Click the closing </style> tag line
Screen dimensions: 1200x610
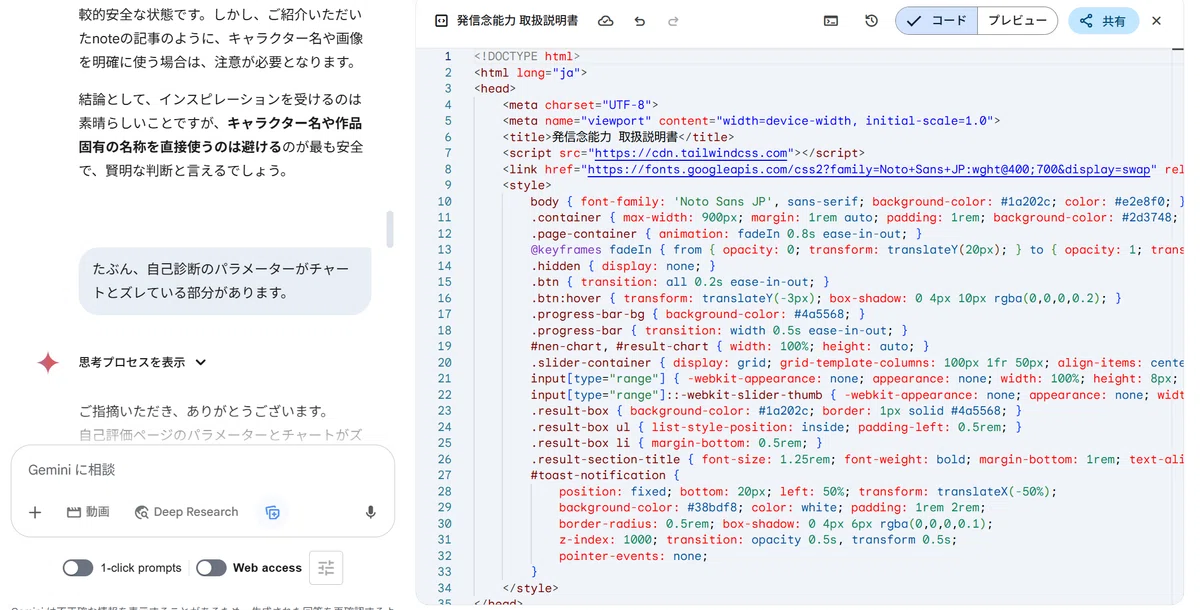530,588
